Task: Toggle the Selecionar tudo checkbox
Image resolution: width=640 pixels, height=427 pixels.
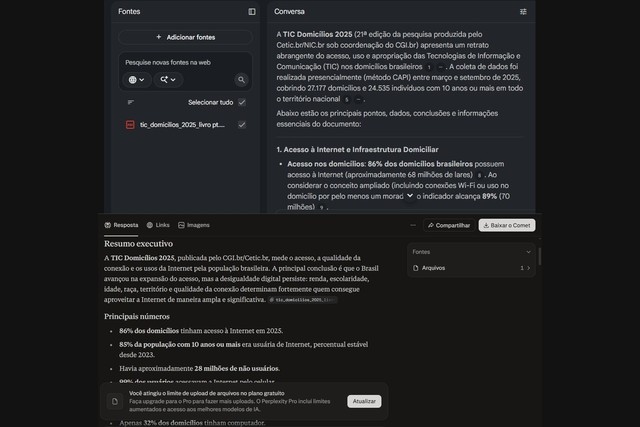Action: pyautogui.click(x=242, y=102)
